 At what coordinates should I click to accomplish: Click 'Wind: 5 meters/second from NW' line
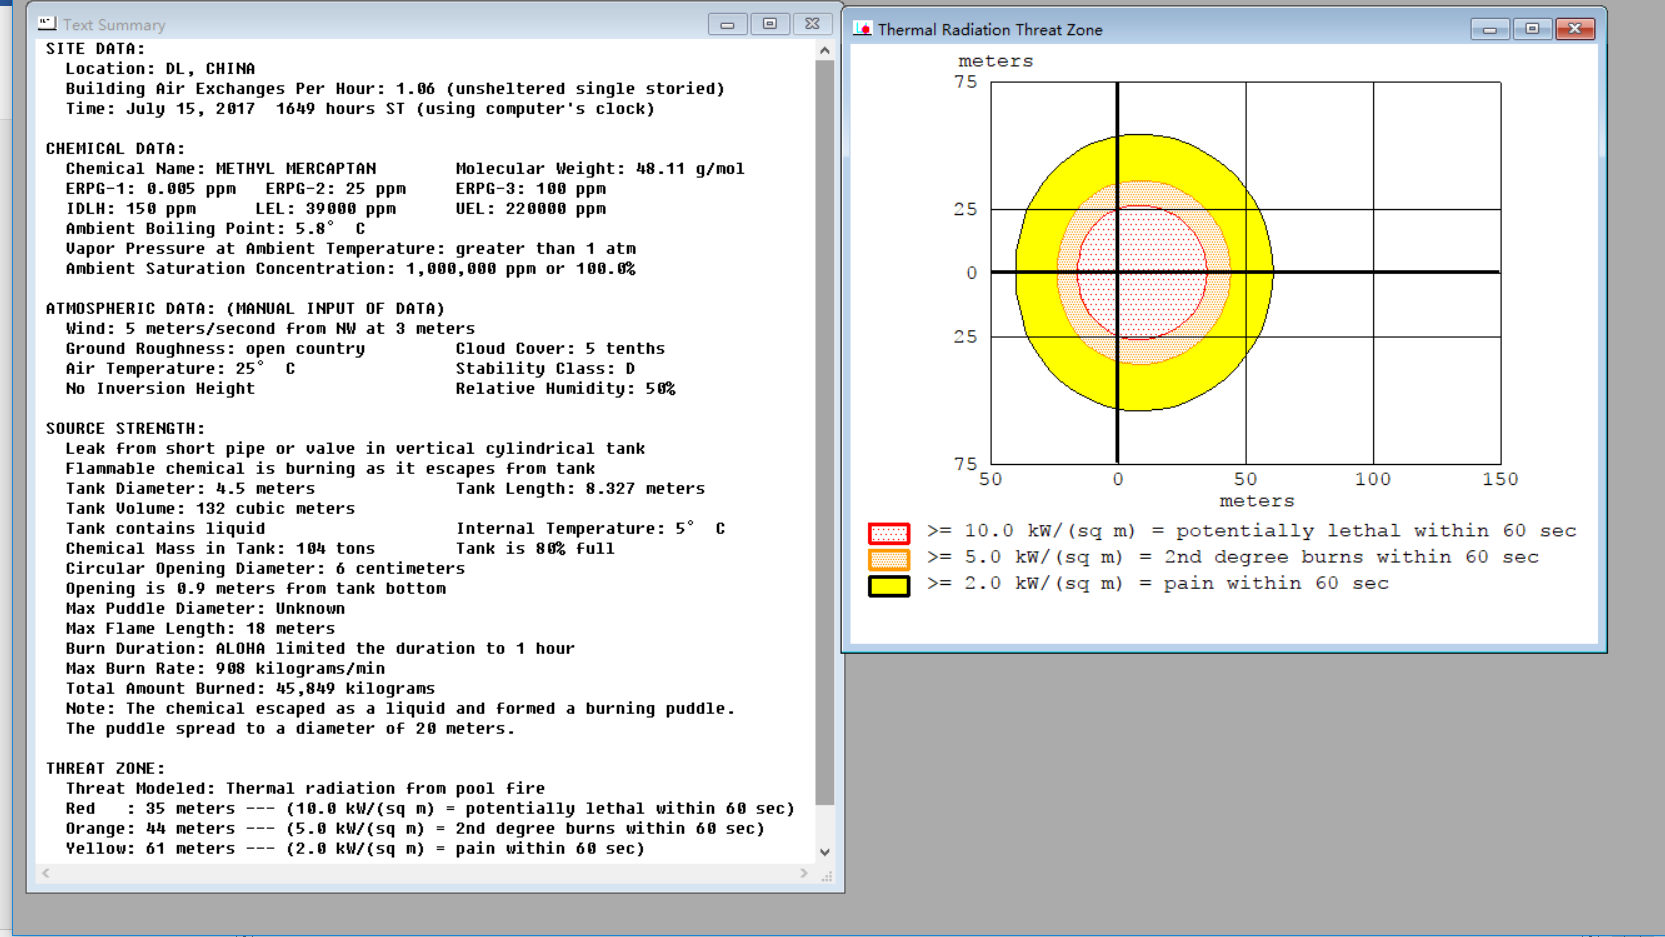click(x=270, y=328)
